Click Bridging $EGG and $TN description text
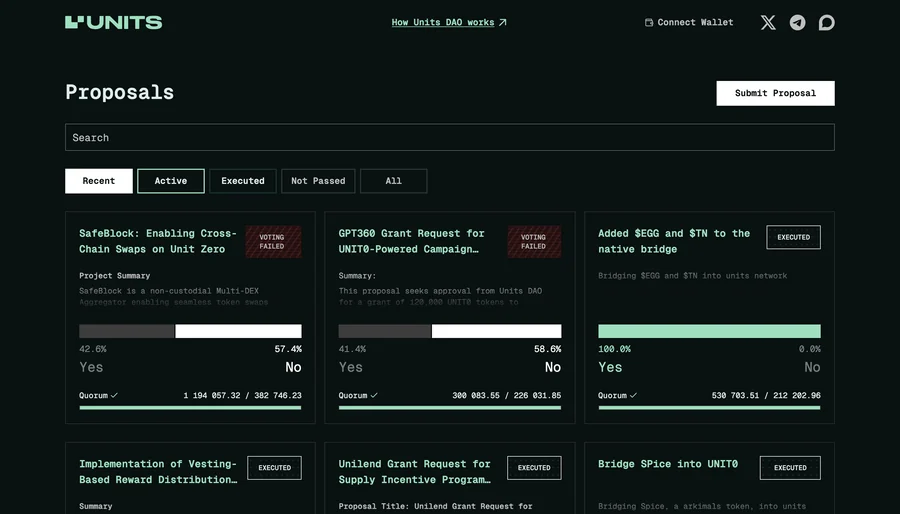The width and height of the screenshot is (900, 514). point(693,276)
